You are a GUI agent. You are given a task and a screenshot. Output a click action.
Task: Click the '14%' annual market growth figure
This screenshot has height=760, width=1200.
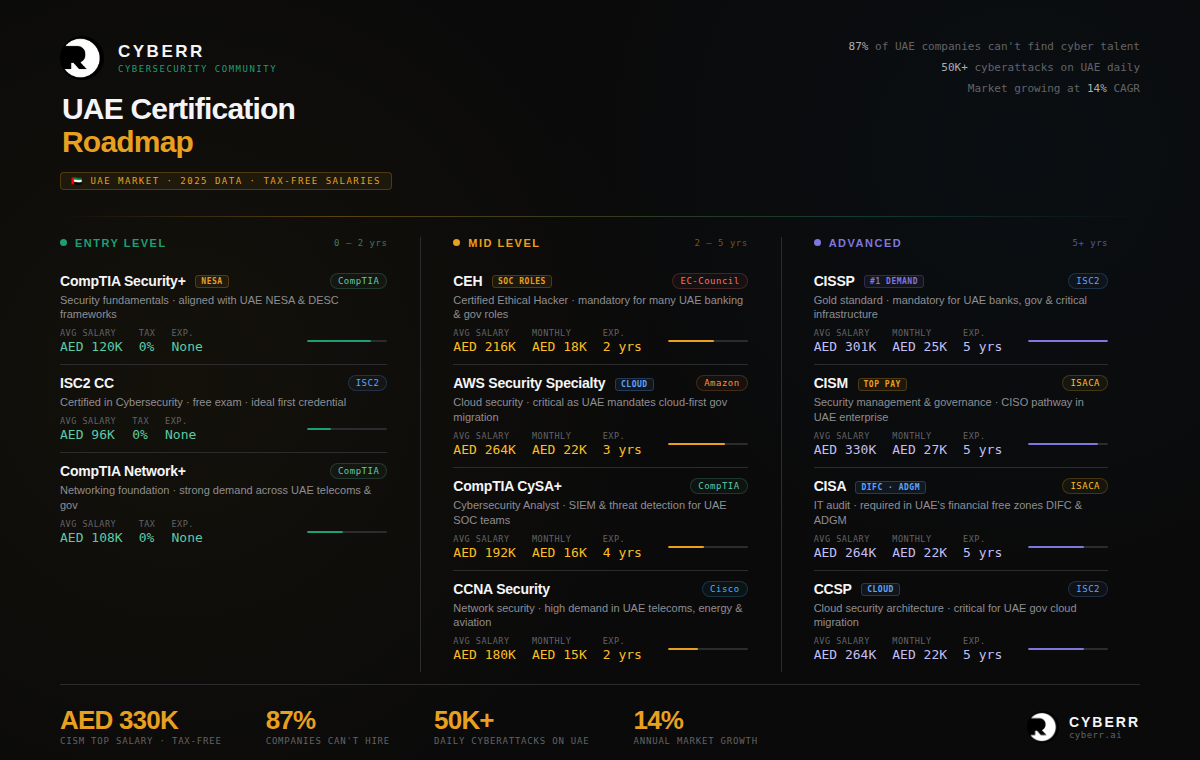point(658,720)
